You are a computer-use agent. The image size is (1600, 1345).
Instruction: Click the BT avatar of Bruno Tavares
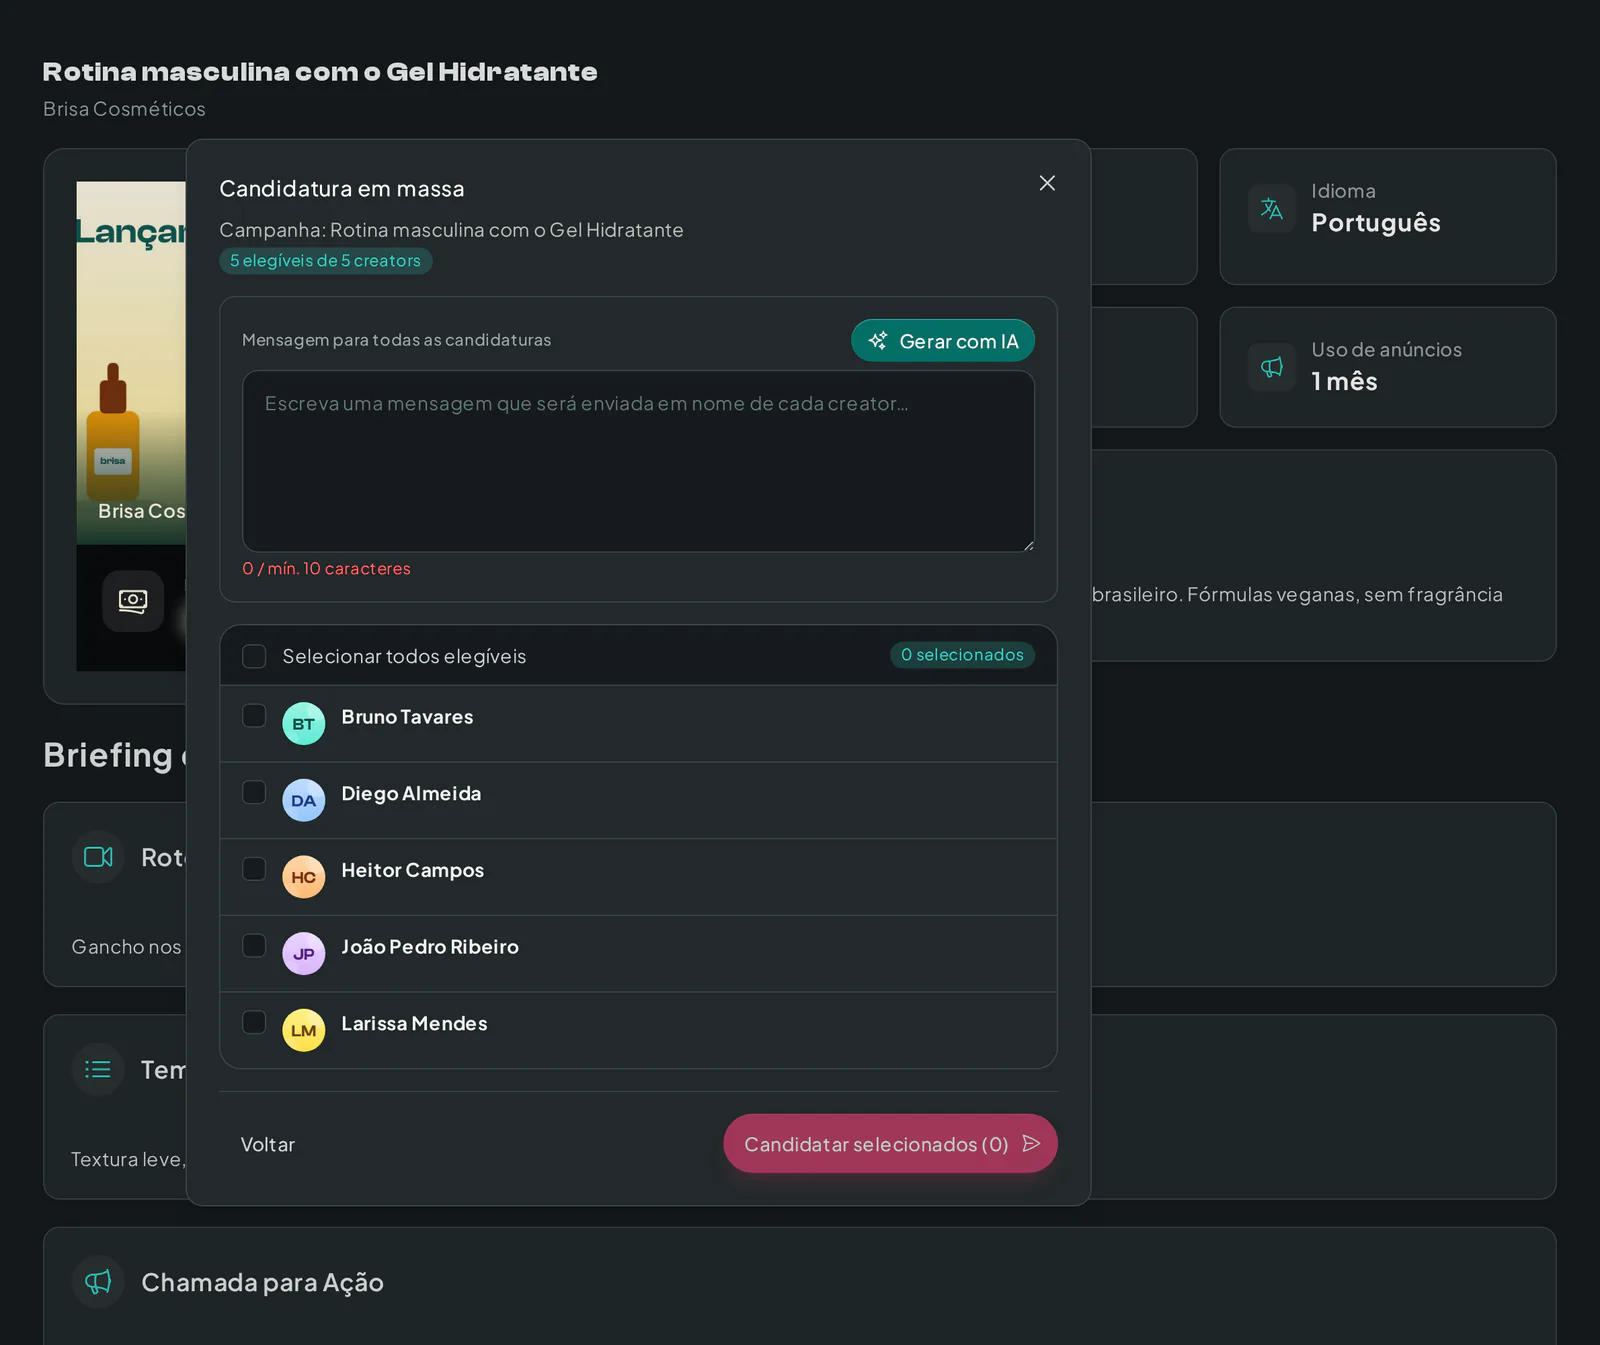pos(304,724)
